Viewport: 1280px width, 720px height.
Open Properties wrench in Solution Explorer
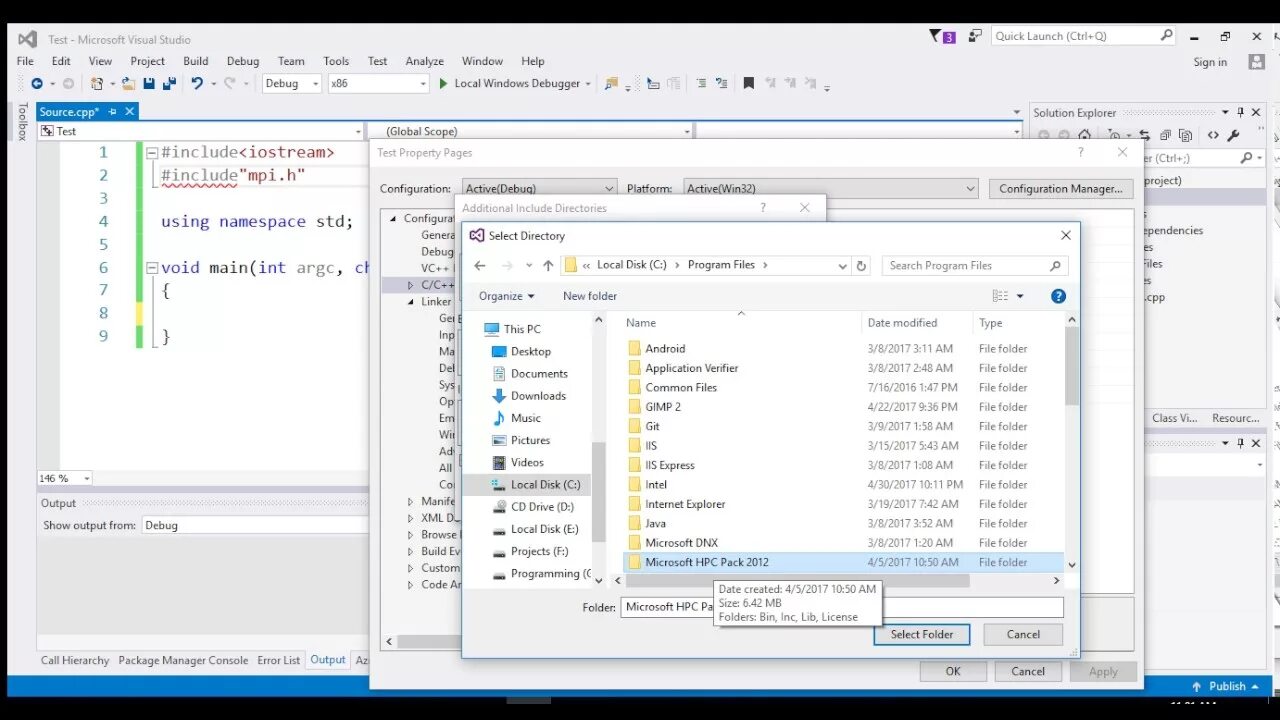(x=1233, y=135)
